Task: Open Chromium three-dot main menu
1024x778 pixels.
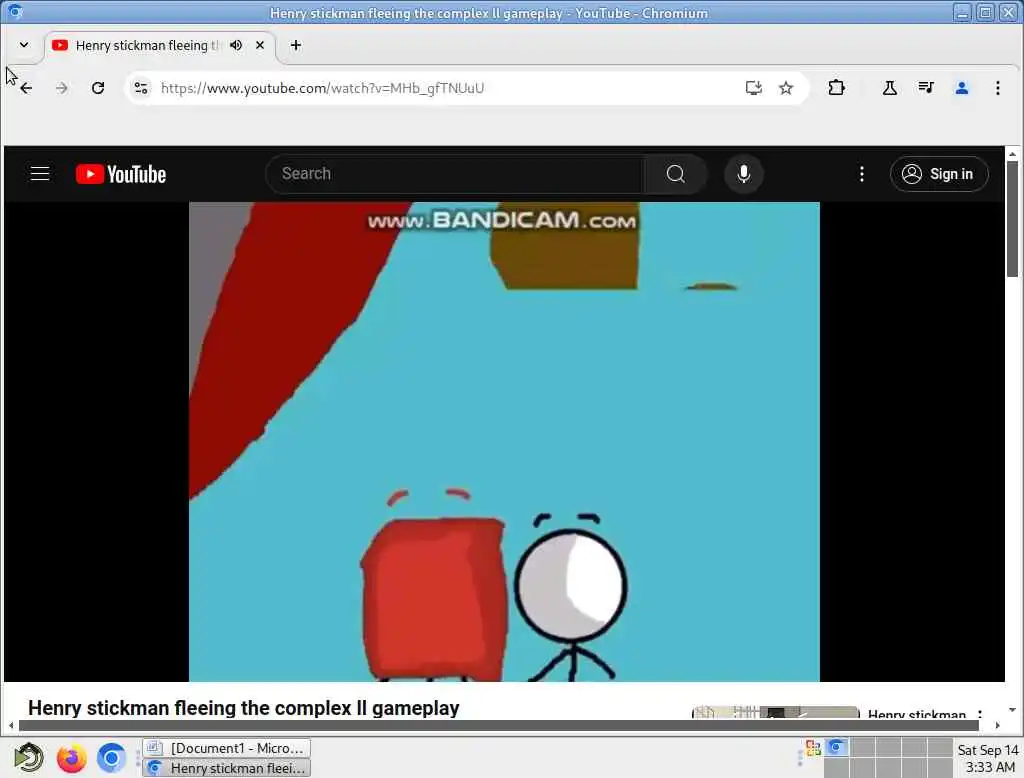Action: pyautogui.click(x=997, y=88)
